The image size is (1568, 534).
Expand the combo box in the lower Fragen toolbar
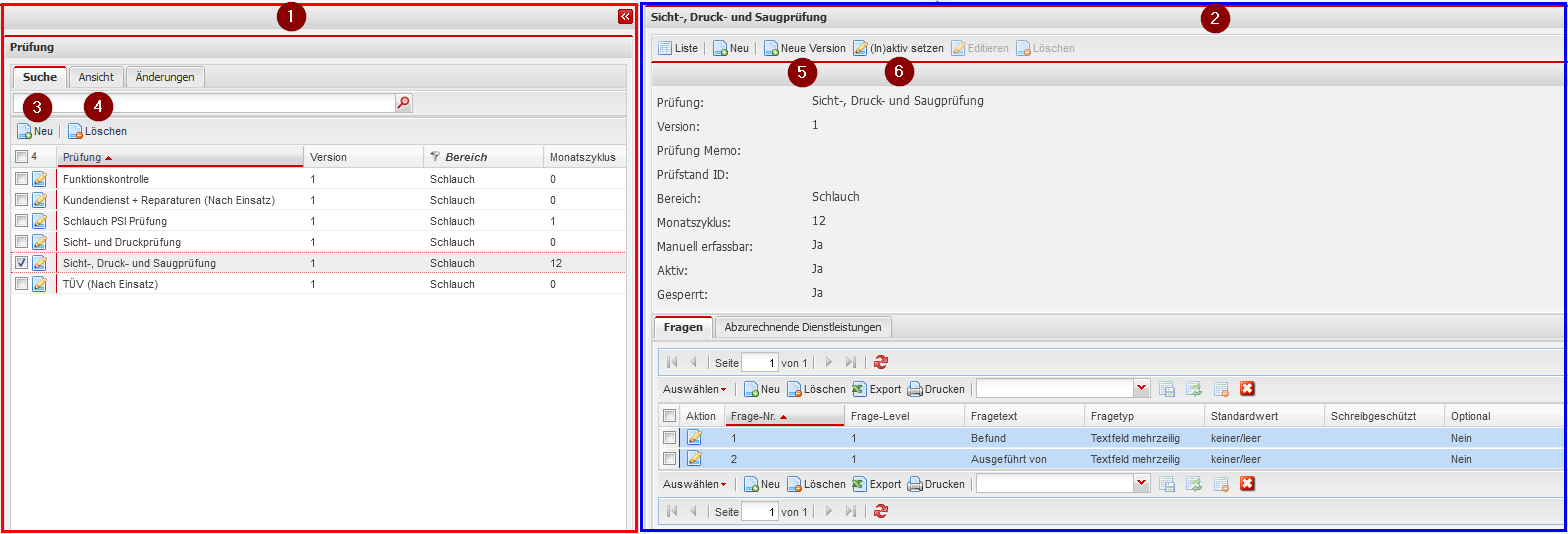coord(1142,484)
